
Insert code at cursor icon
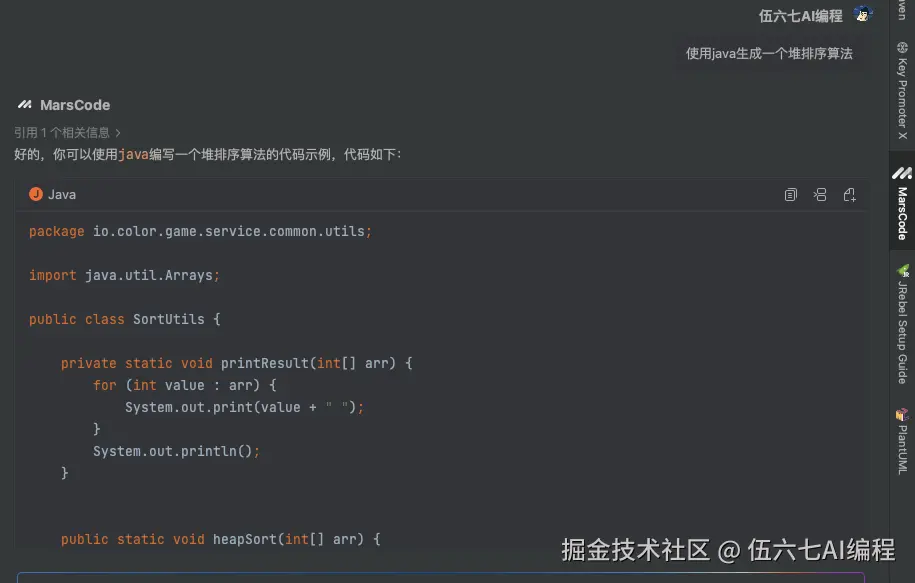[x=820, y=194]
